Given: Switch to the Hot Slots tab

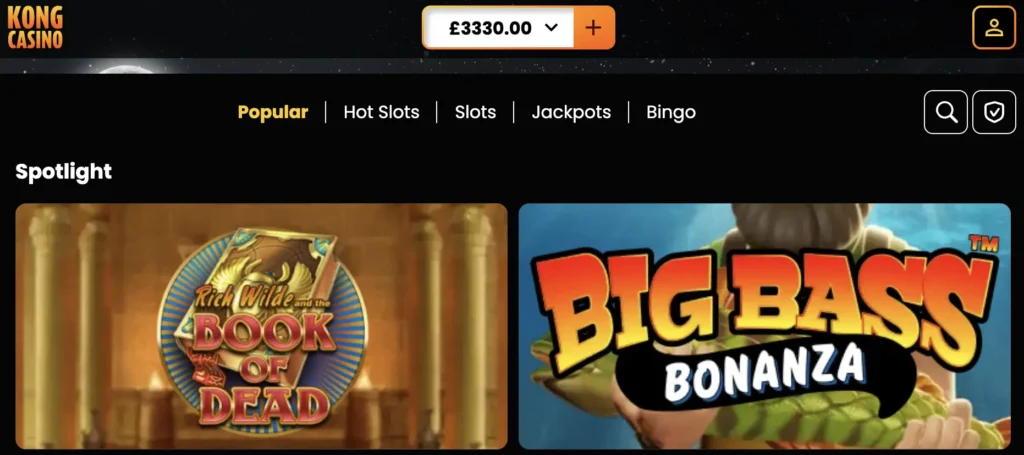Looking at the screenshot, I should 381,112.
